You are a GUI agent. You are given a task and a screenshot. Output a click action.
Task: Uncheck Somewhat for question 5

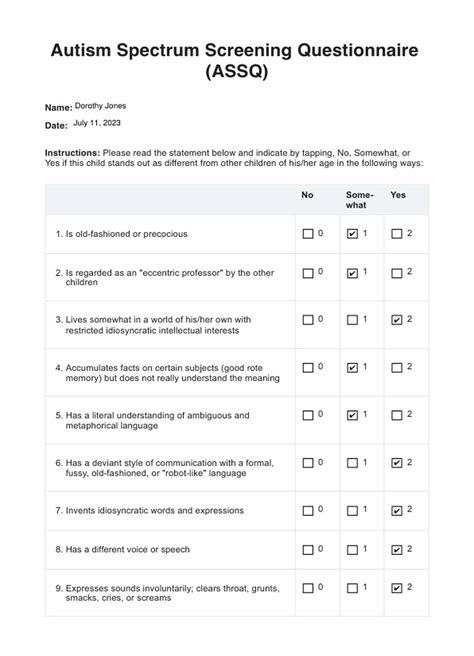click(x=352, y=415)
